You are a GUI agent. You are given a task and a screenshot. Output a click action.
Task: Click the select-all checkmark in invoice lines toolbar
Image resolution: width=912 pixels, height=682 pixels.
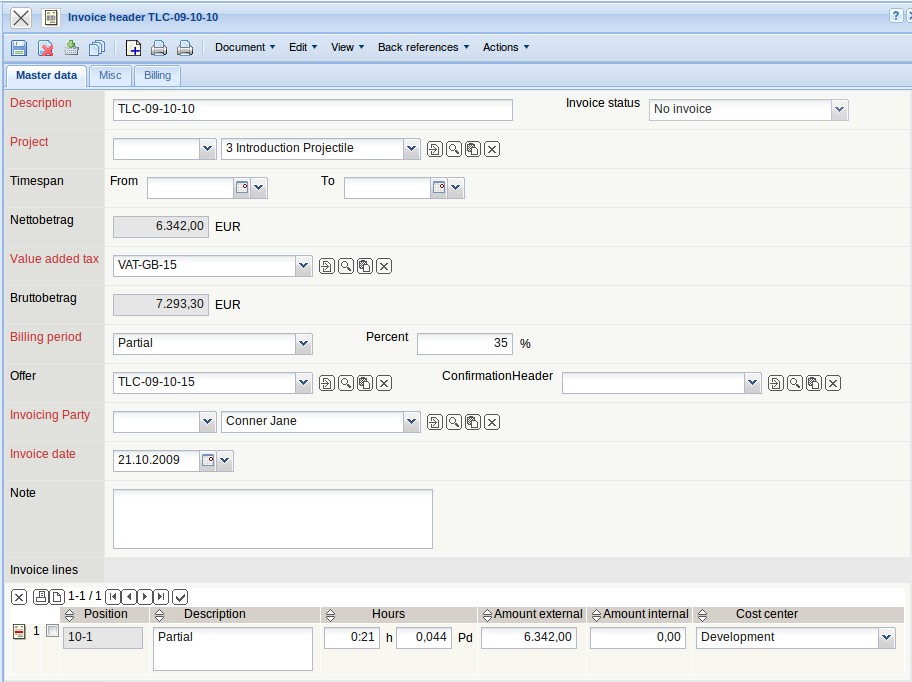180,597
